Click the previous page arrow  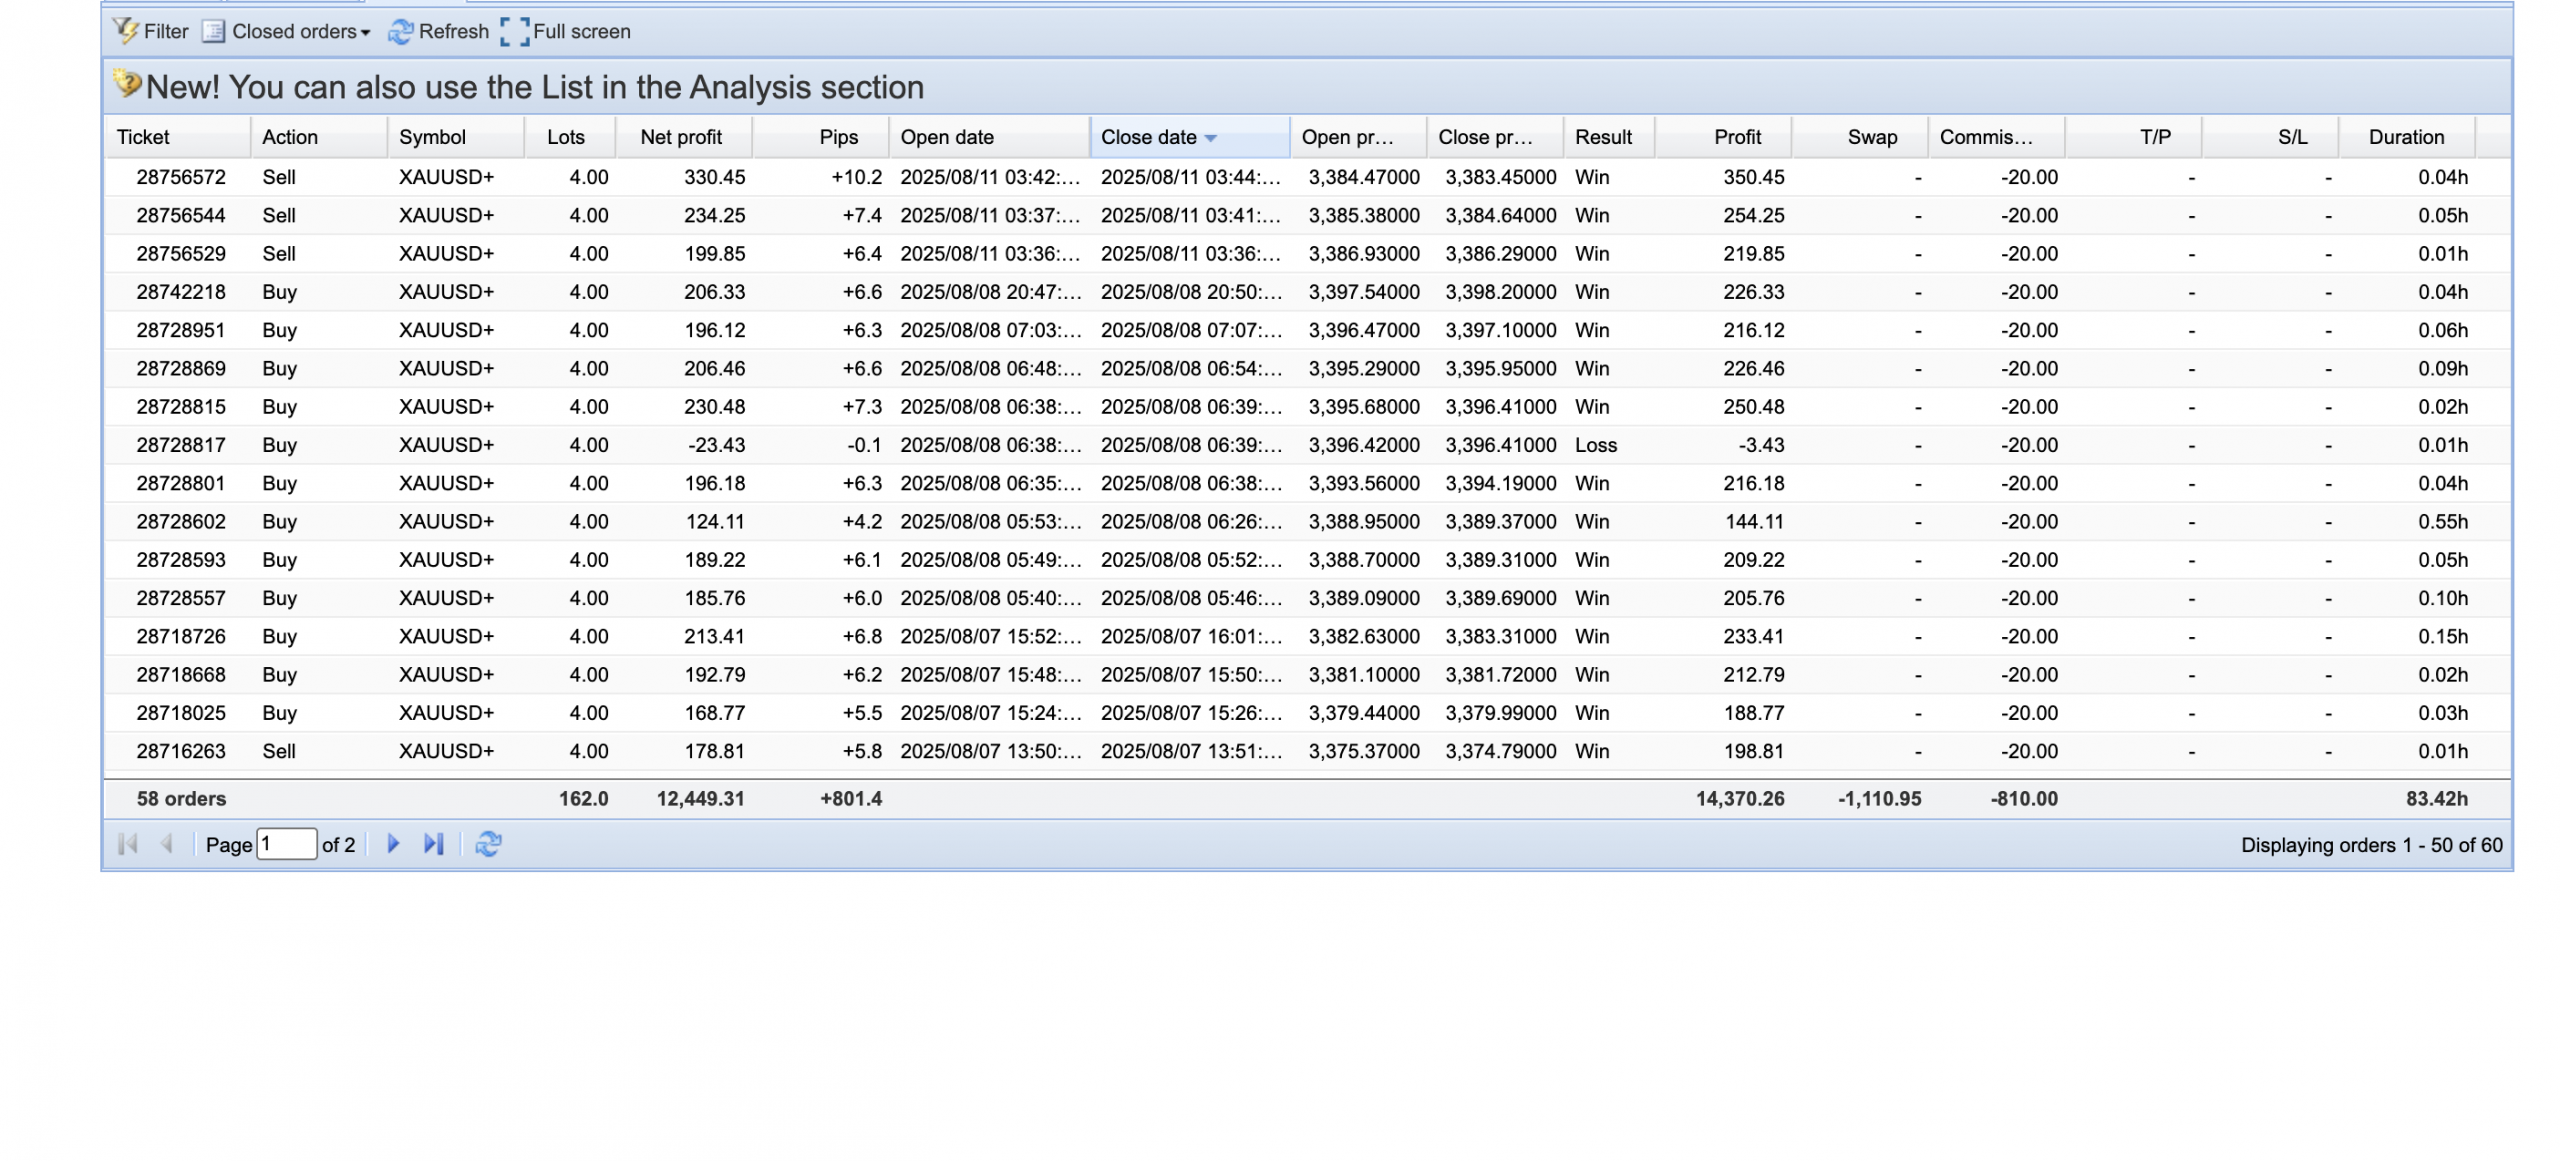click(167, 844)
